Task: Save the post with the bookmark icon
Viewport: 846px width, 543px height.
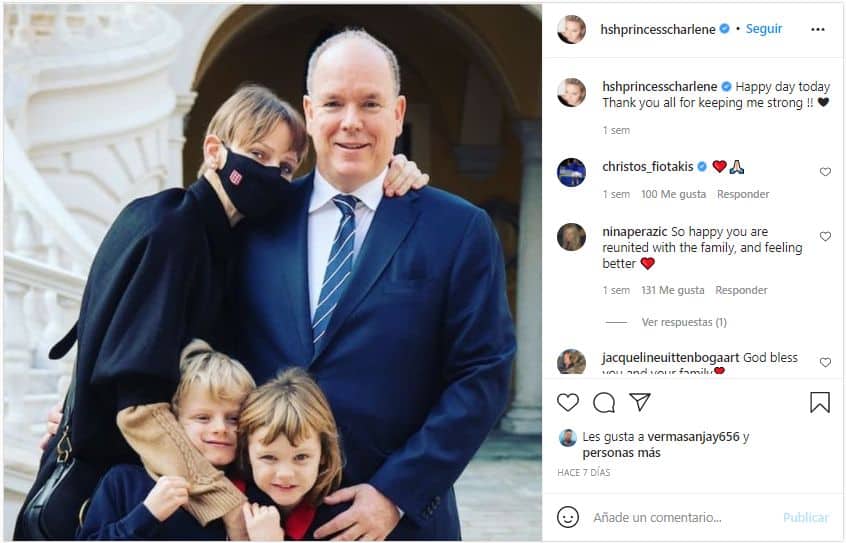Action: click(x=820, y=402)
